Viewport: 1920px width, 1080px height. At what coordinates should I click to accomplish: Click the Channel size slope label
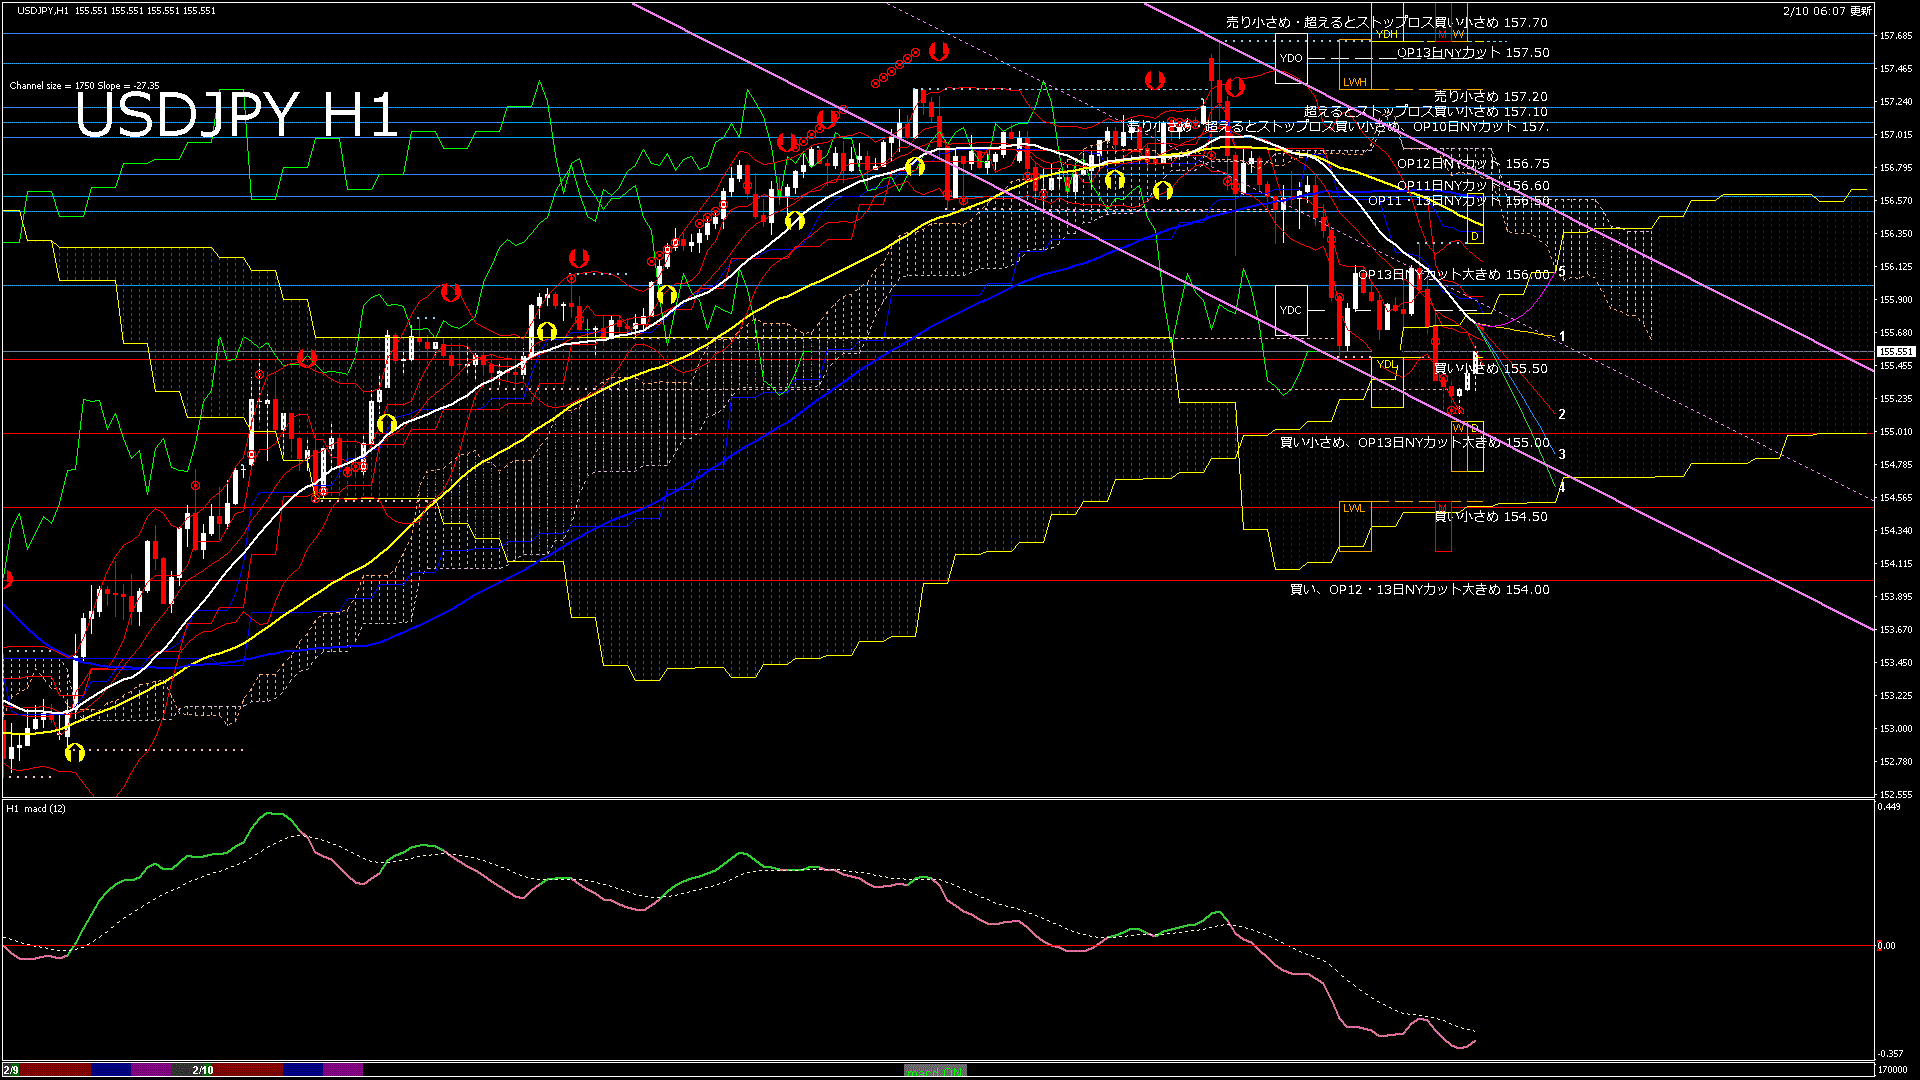(84, 86)
